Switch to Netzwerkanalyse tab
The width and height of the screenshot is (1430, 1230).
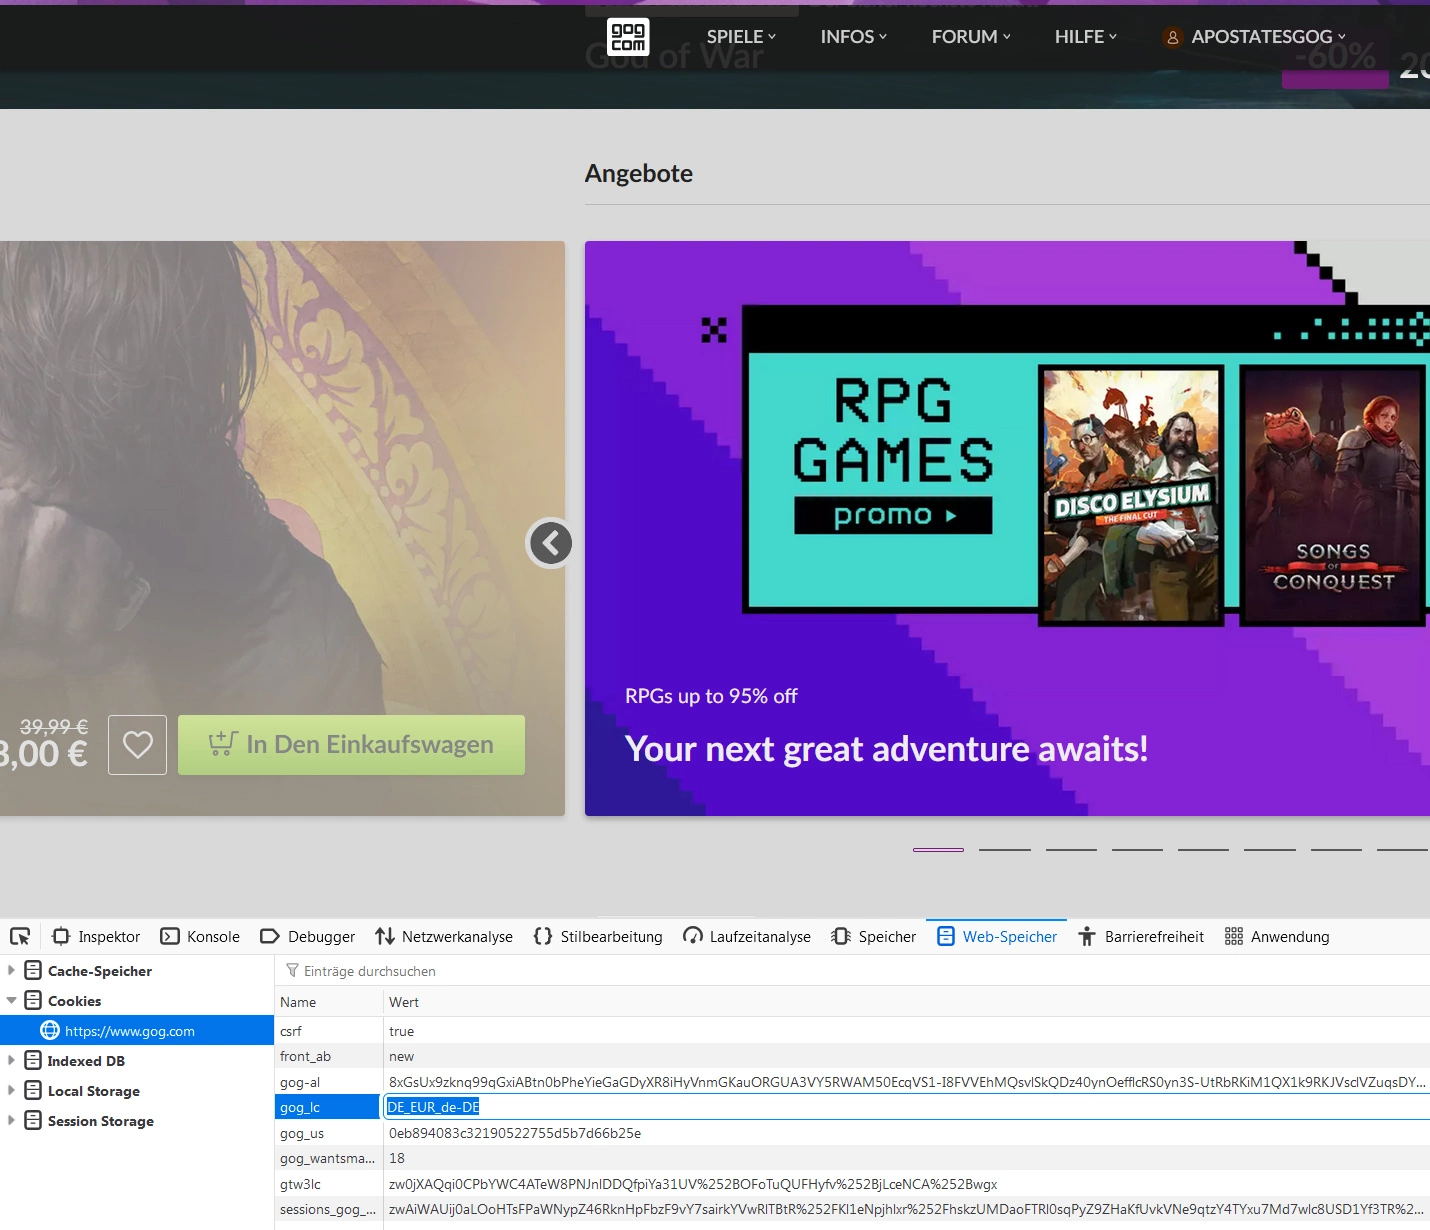444,936
